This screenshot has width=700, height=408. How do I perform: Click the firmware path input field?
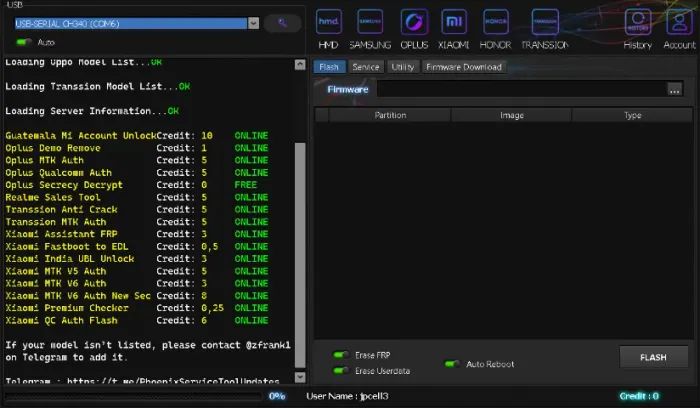click(521, 89)
